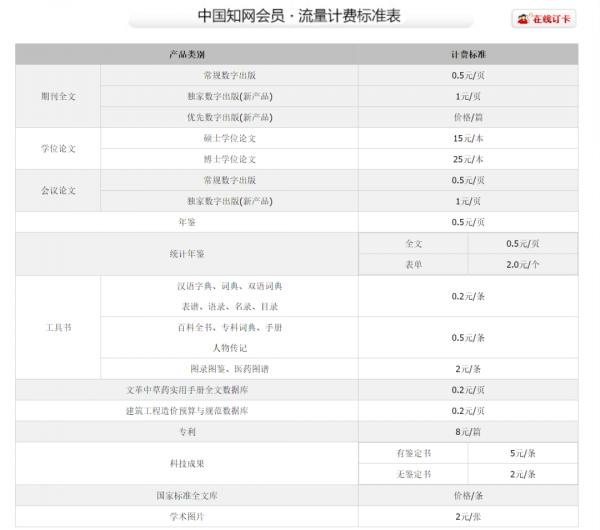The height and width of the screenshot is (530, 600).
Task: Click the 统计年鉴 row label
Action: [x=187, y=254]
